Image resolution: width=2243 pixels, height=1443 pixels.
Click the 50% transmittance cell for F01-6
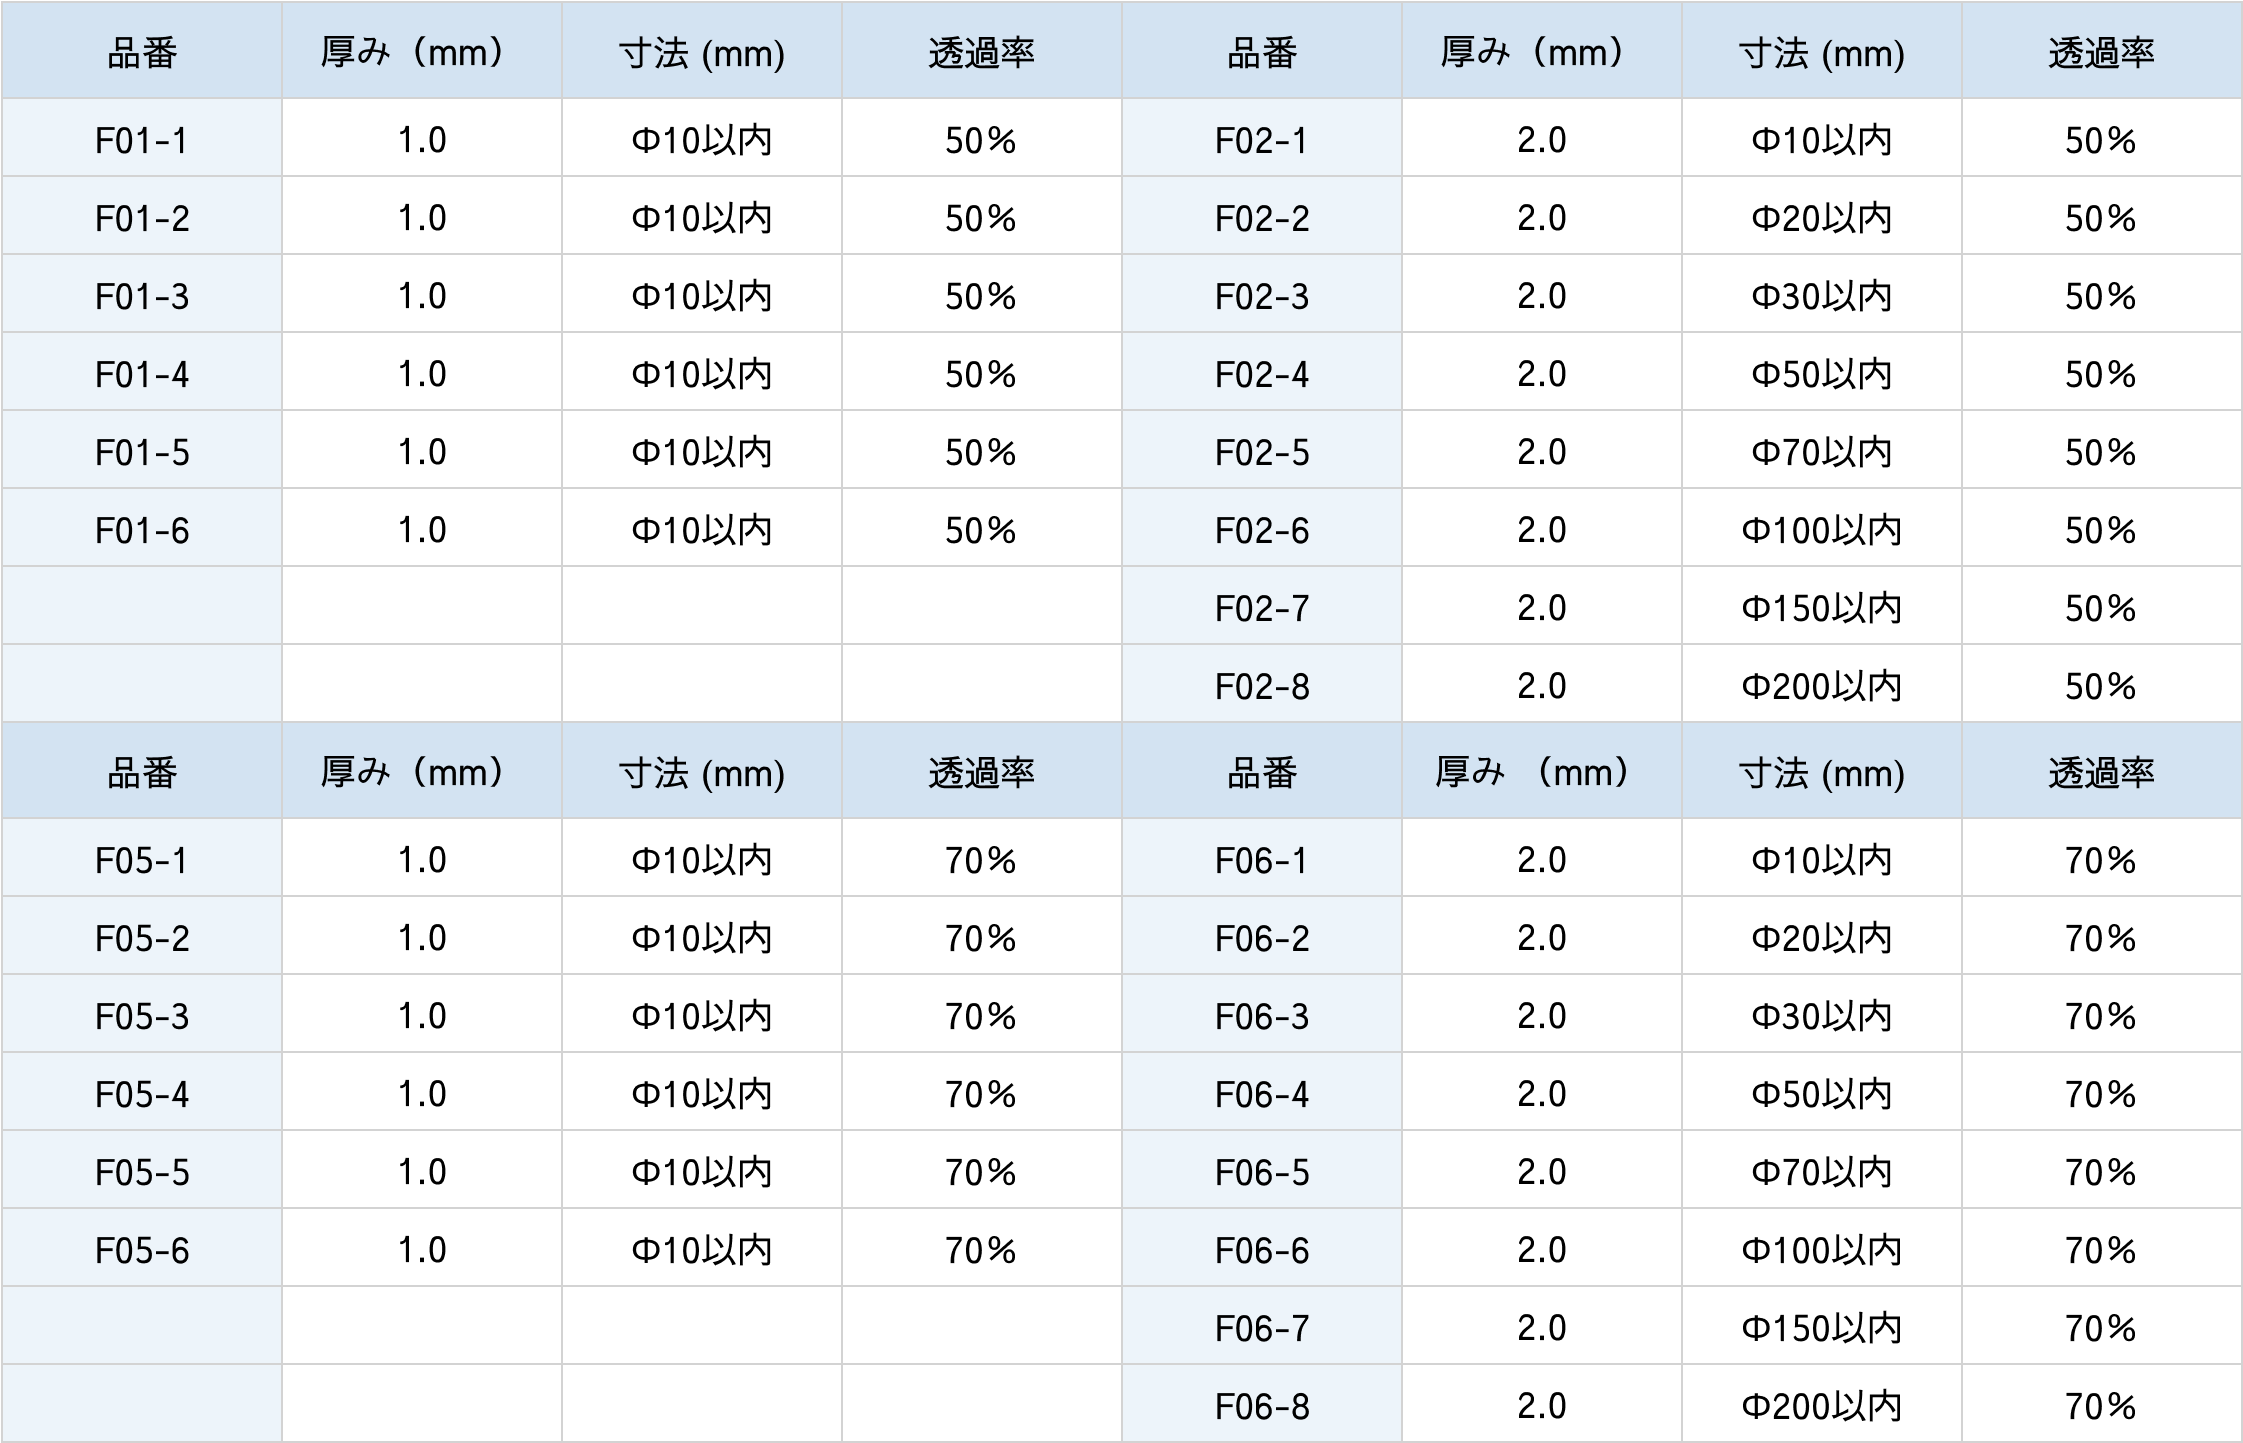(x=980, y=530)
